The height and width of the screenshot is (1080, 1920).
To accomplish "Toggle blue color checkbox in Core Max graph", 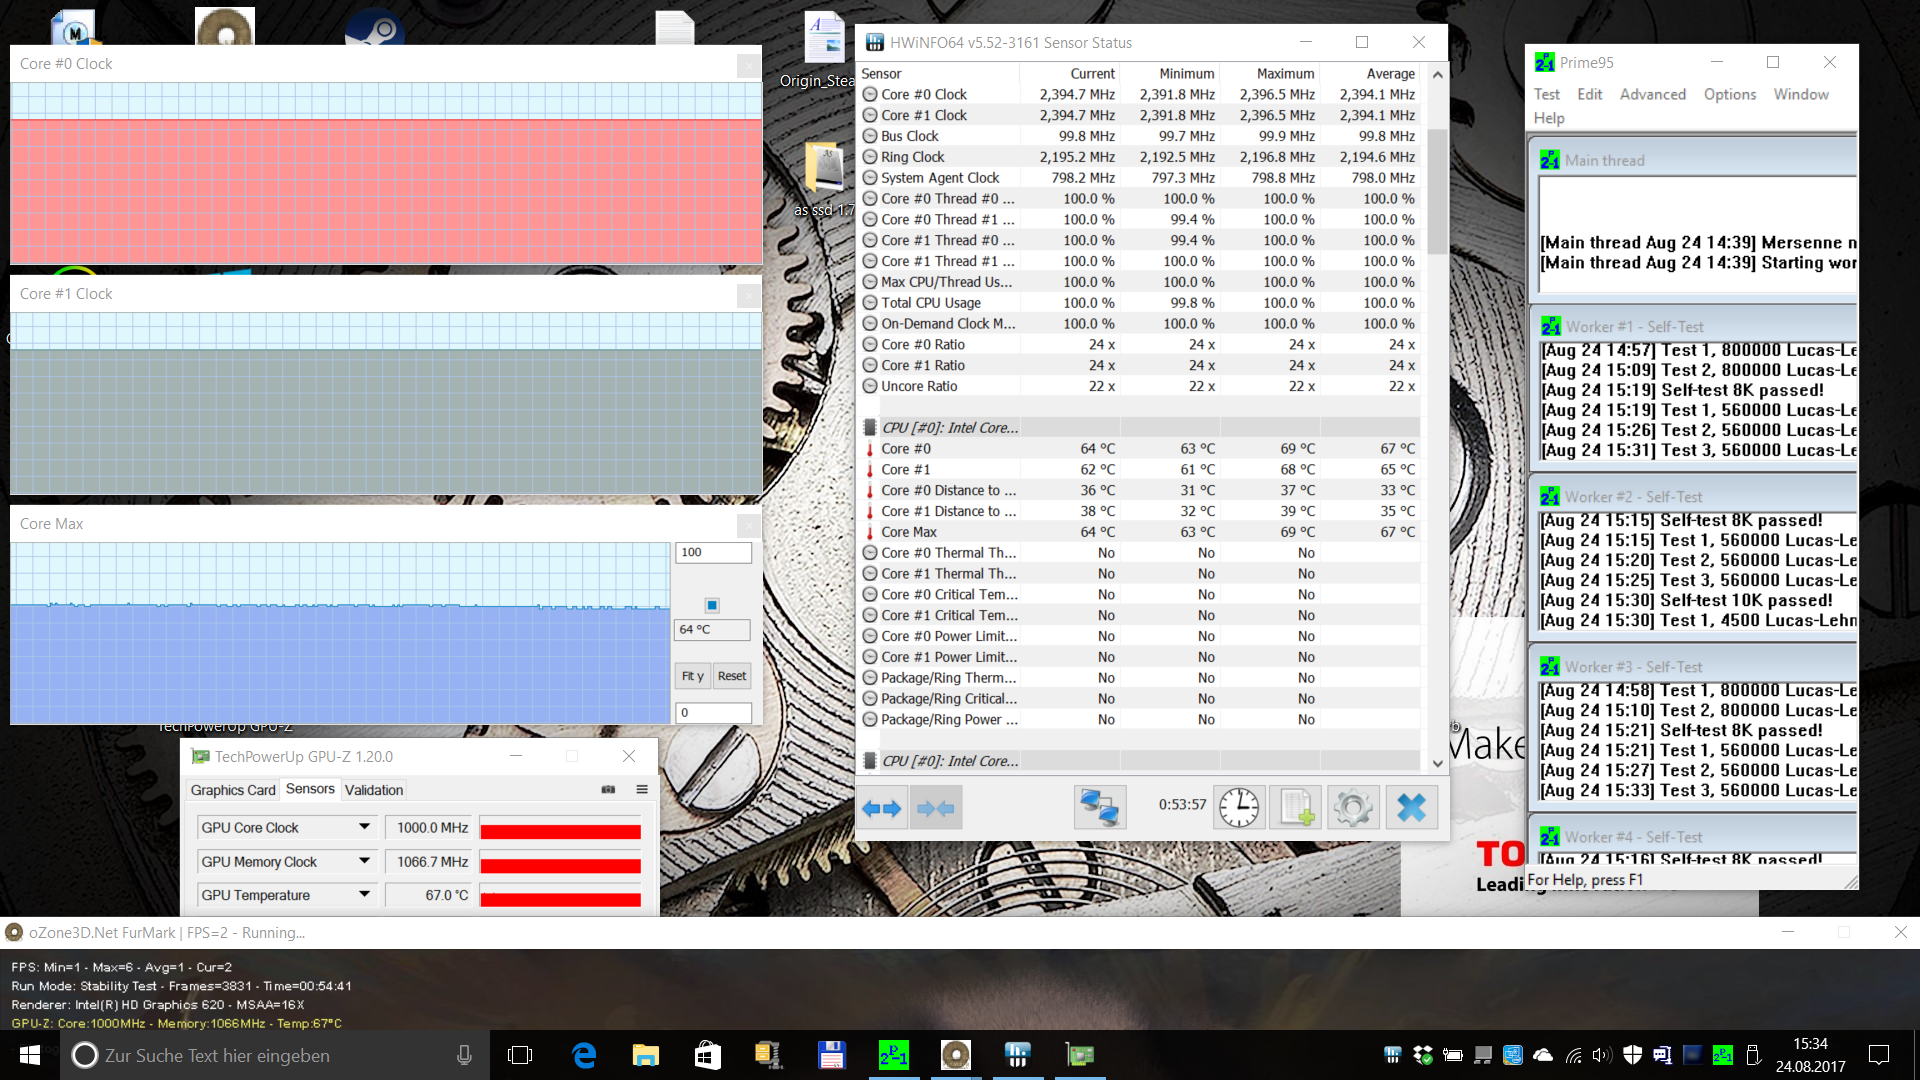I will tap(712, 605).
